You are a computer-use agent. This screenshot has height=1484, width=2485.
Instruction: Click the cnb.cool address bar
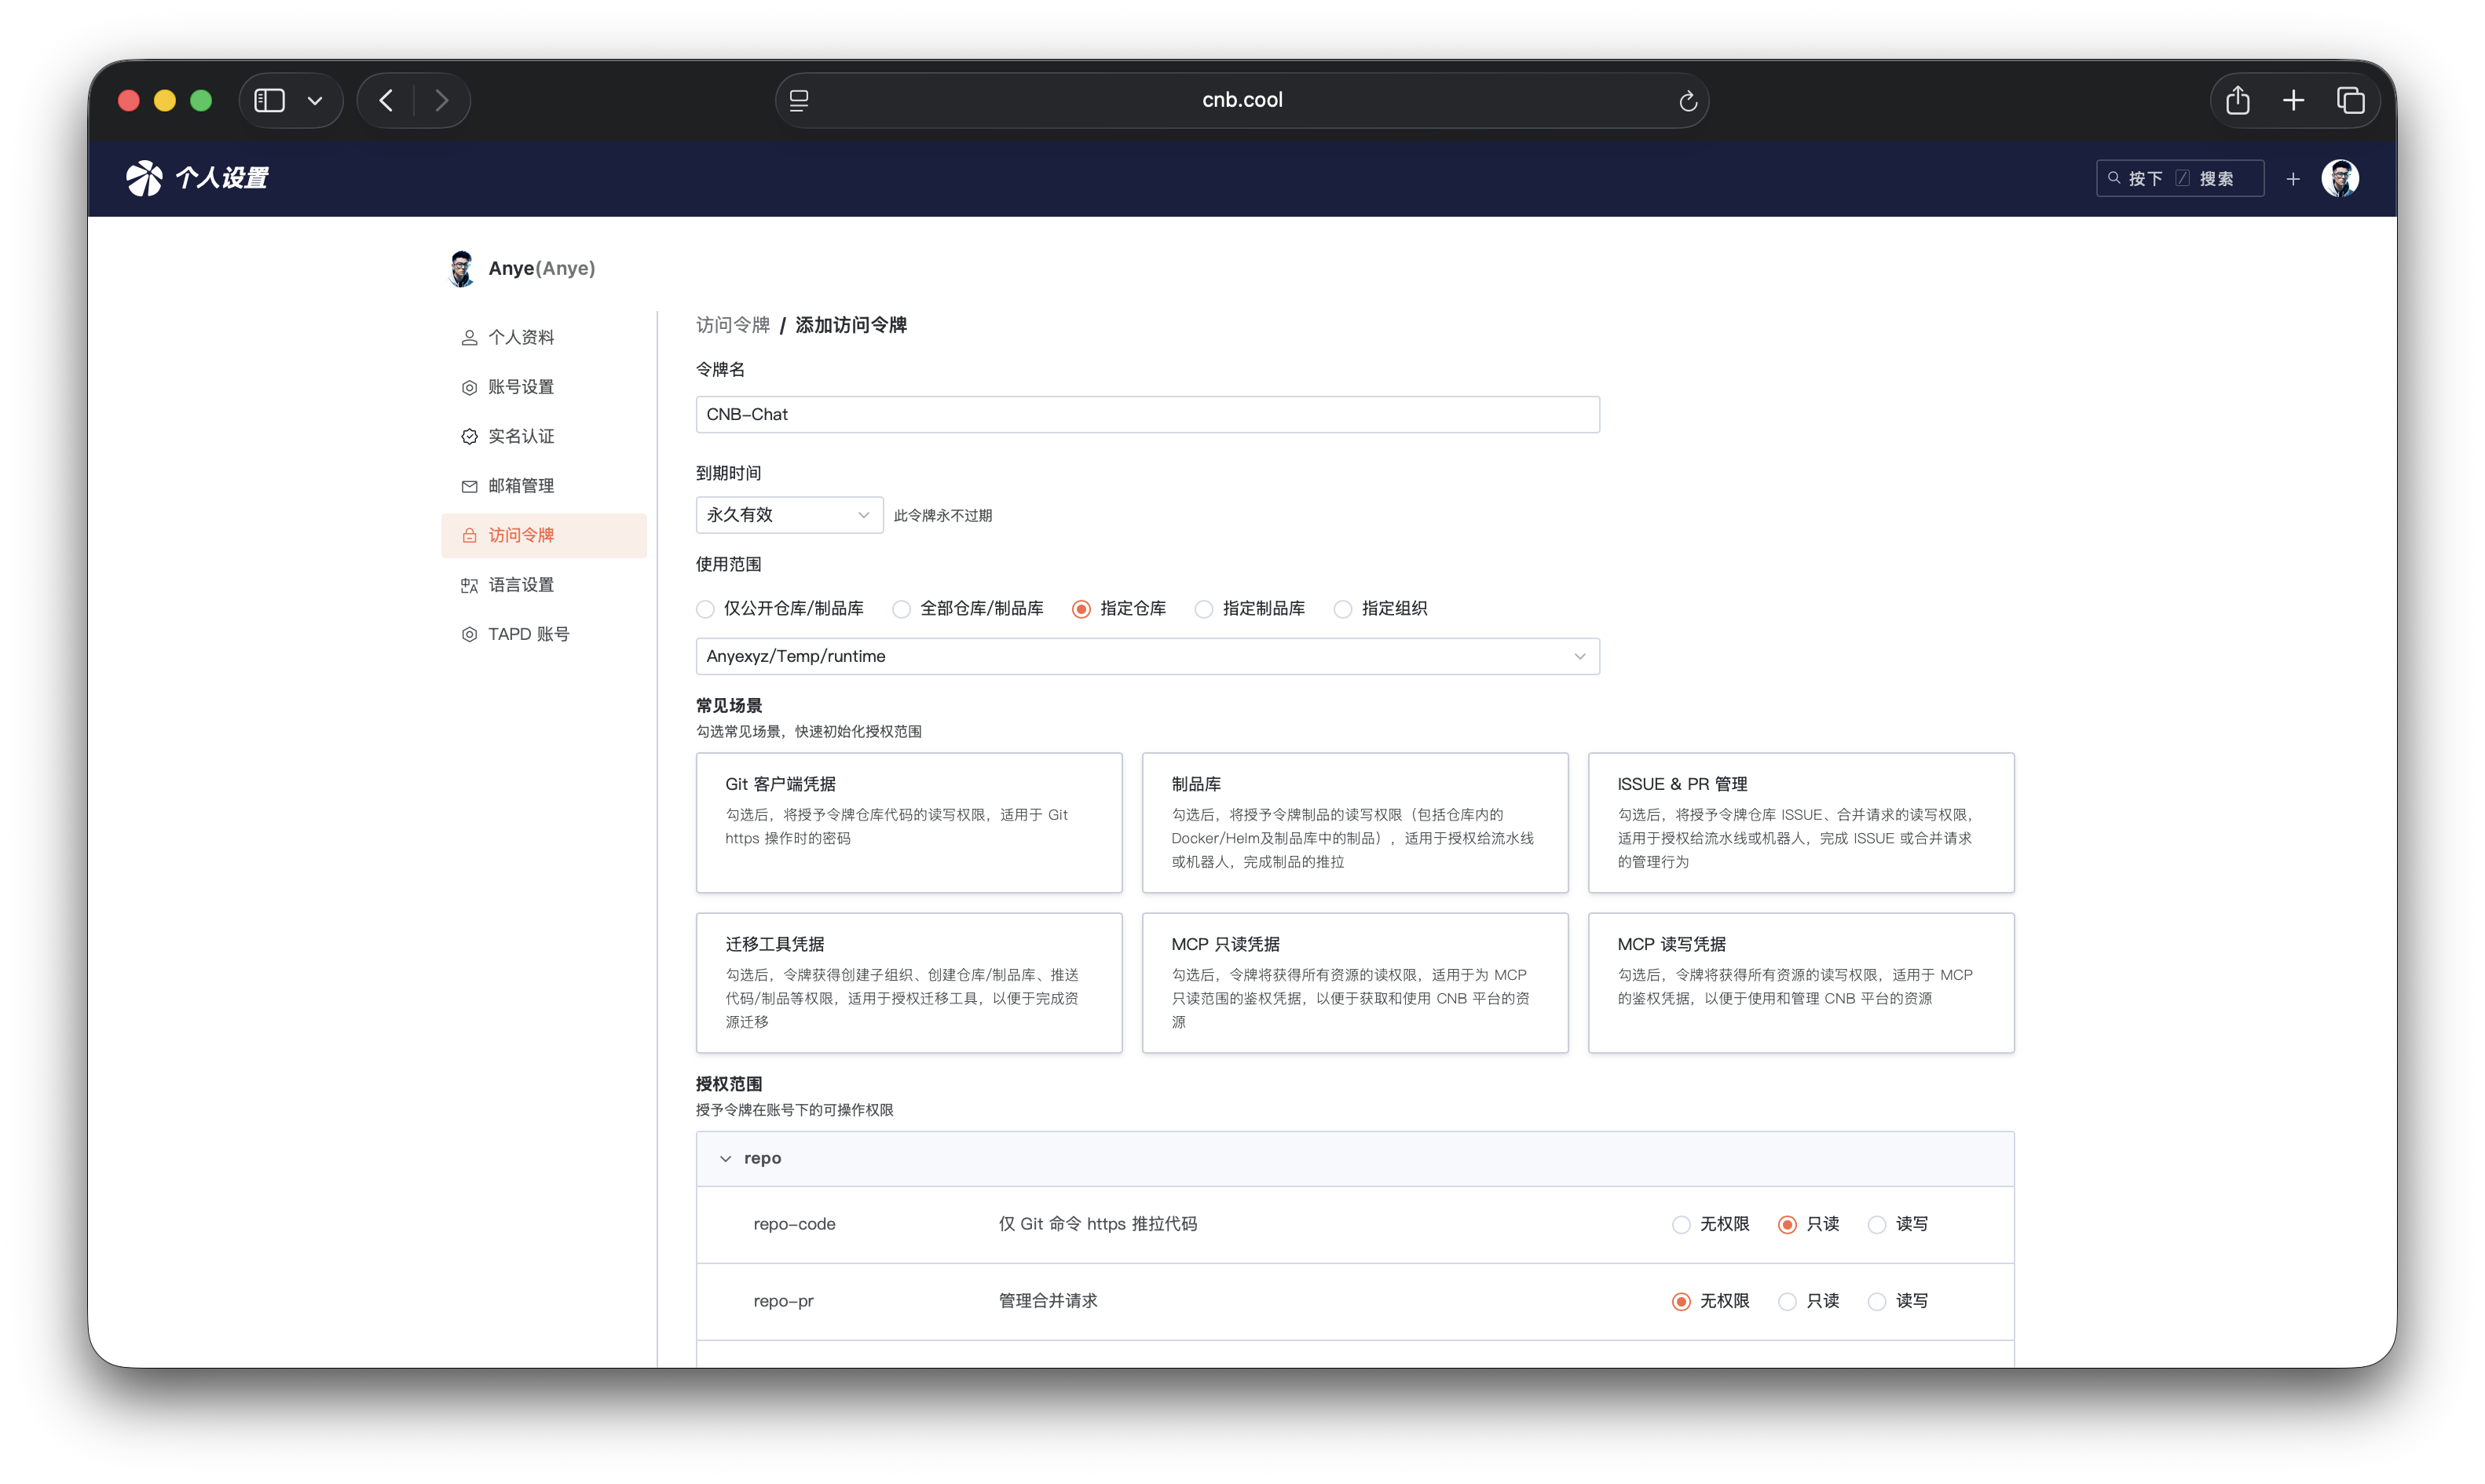(1242, 100)
